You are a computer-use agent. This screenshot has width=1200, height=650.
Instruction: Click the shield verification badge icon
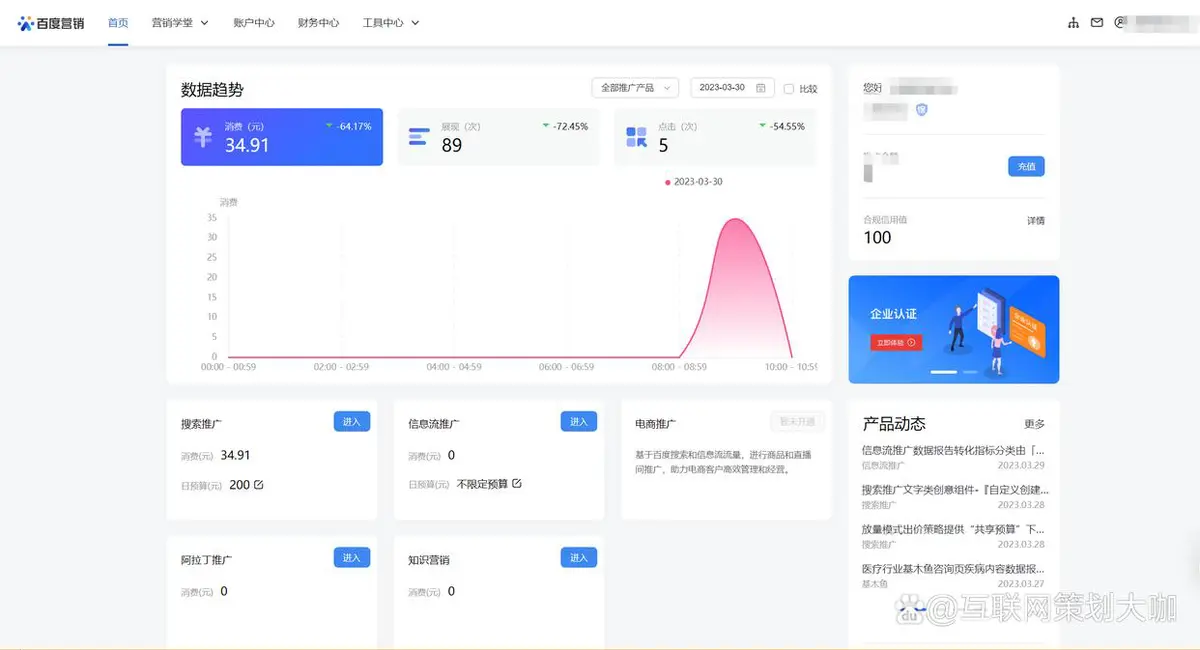pyautogui.click(x=921, y=109)
